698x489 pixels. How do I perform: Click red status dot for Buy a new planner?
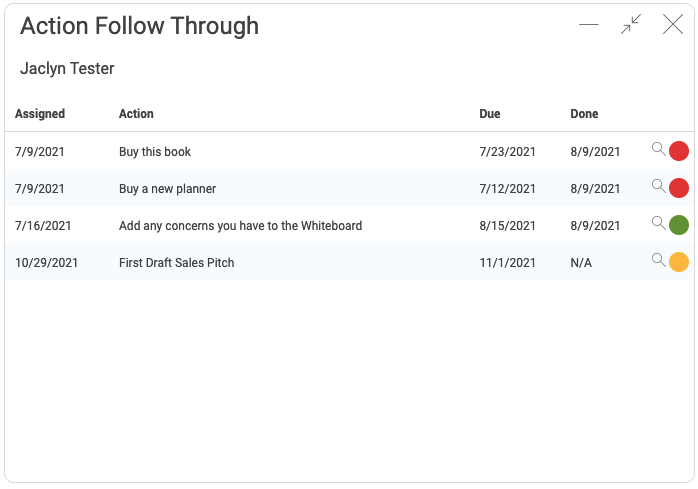(x=679, y=188)
